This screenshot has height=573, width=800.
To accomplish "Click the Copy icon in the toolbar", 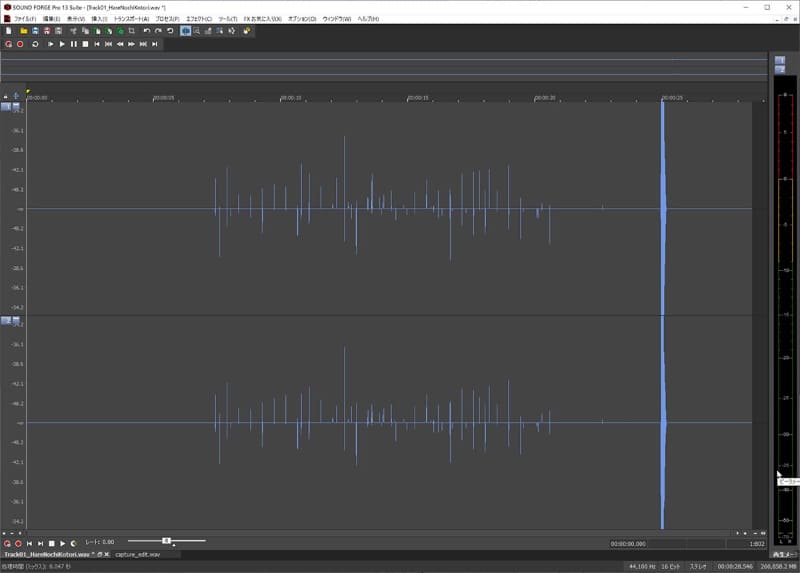I will pyautogui.click(x=85, y=31).
